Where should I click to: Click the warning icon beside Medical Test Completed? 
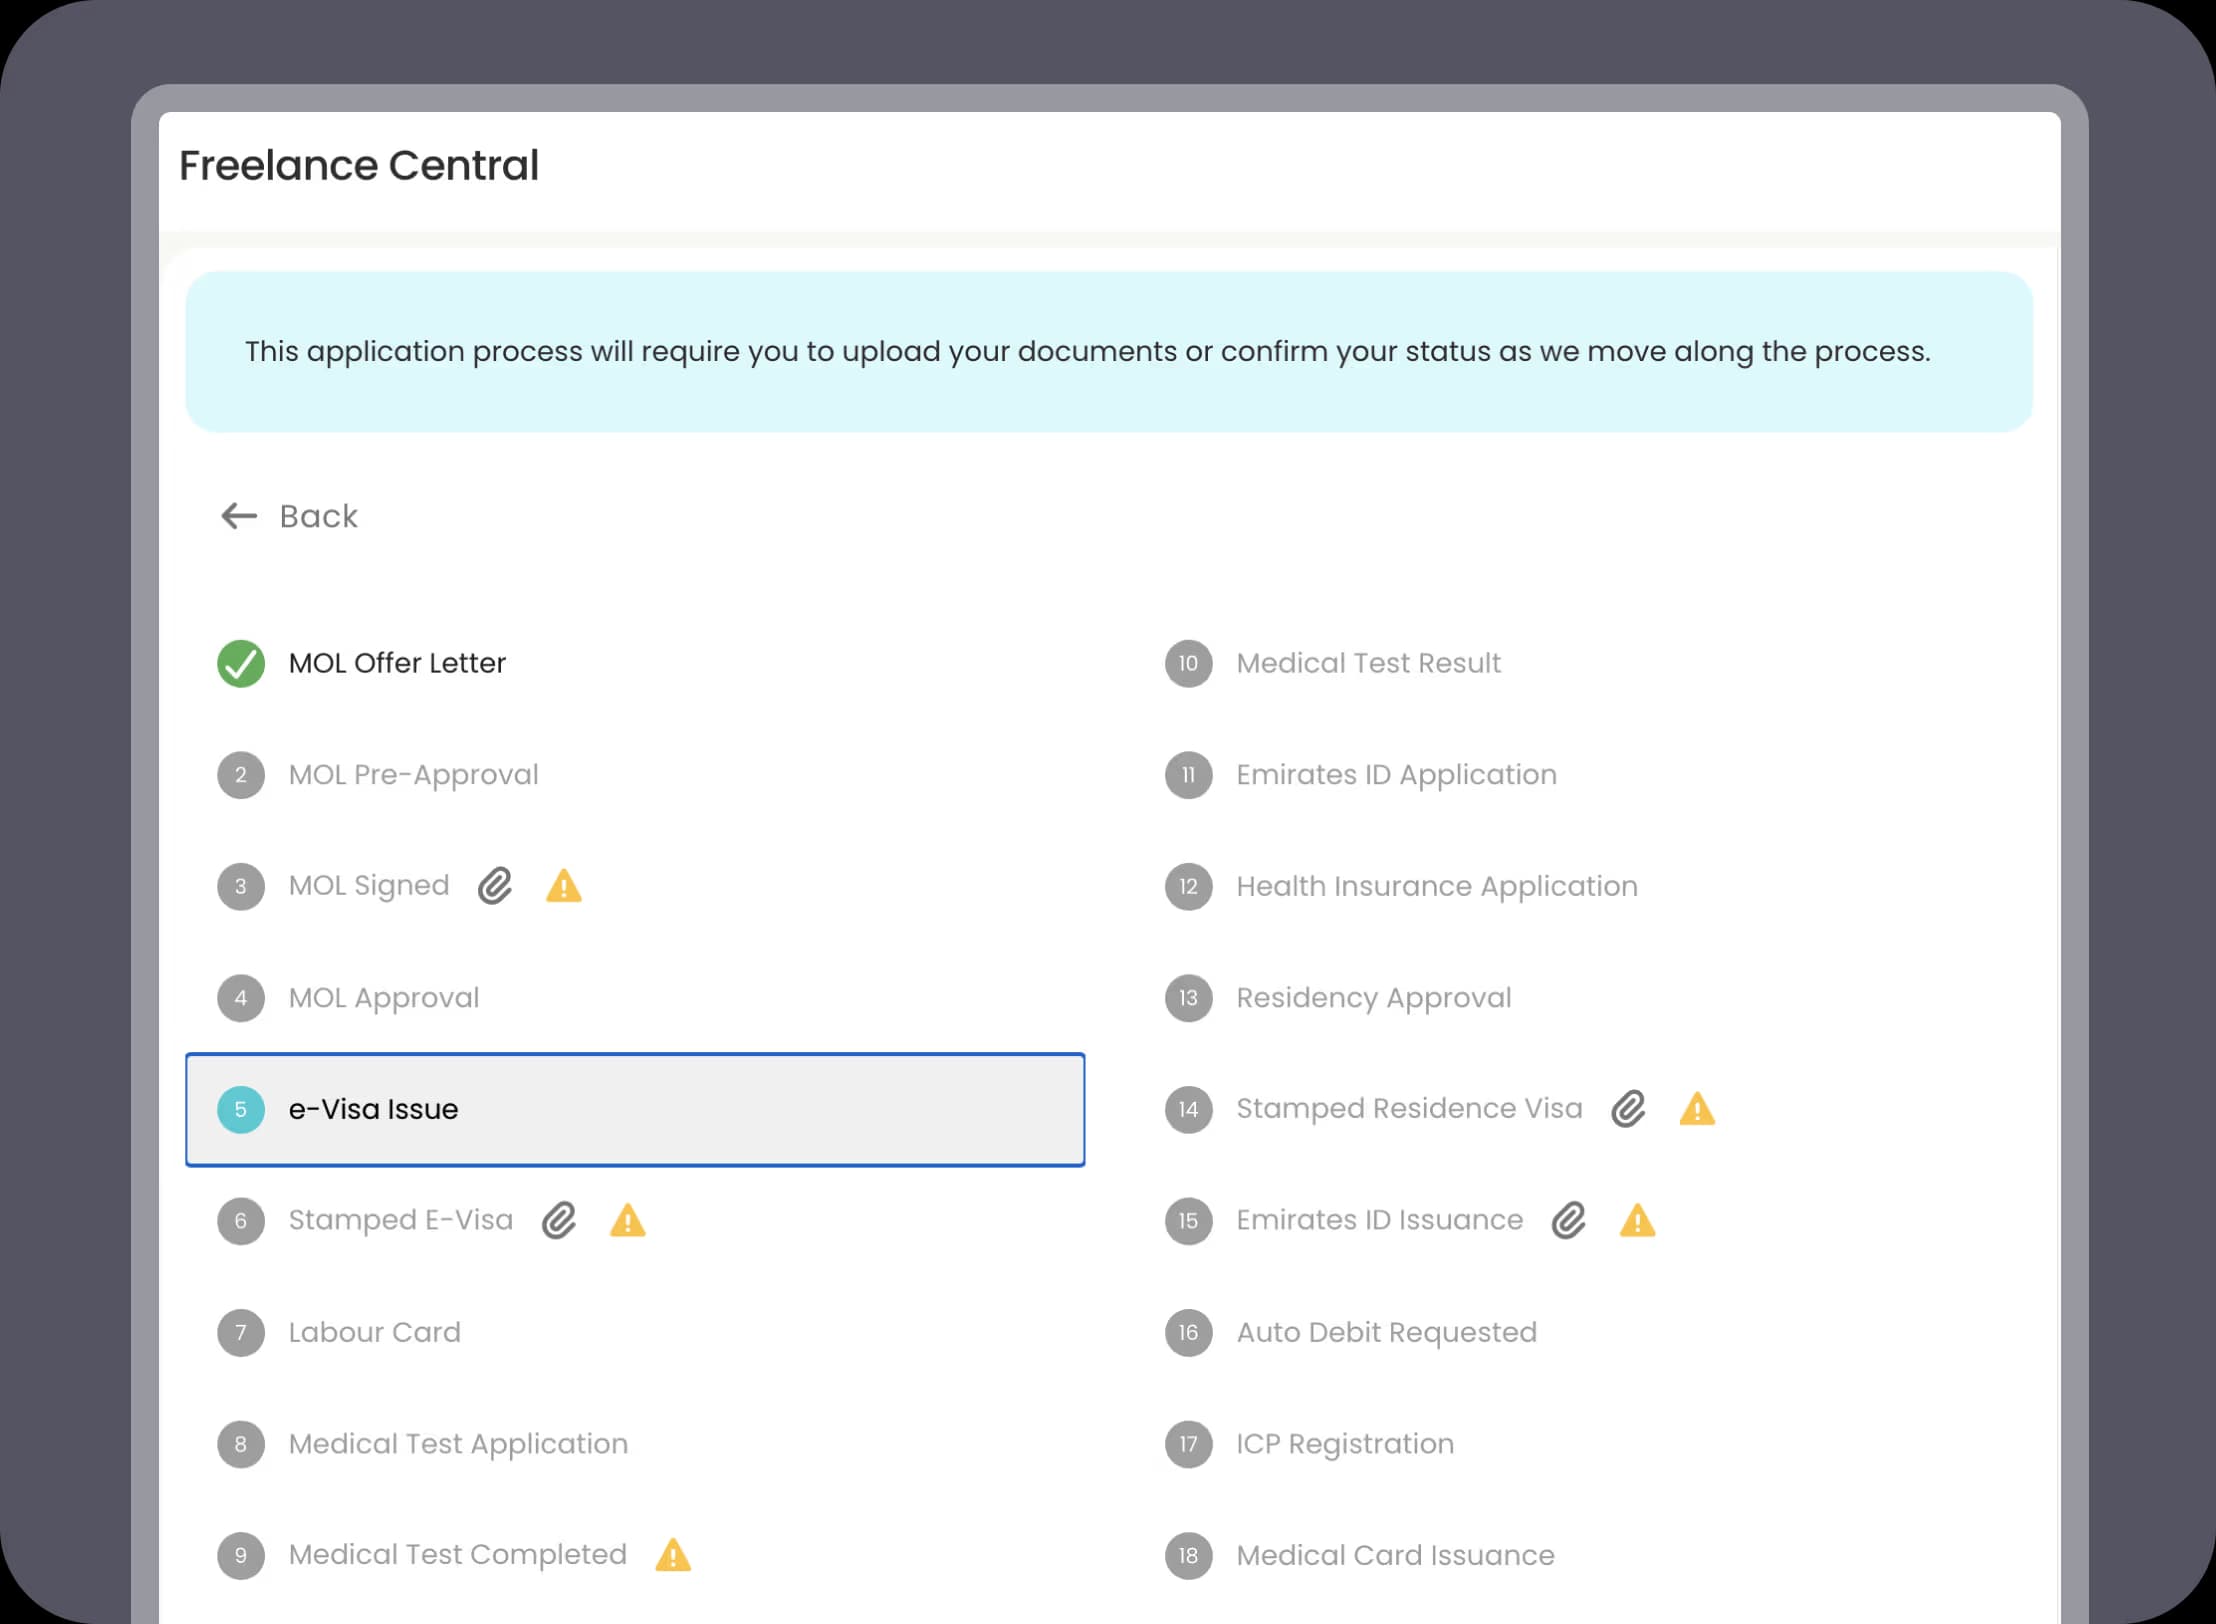pyautogui.click(x=673, y=1555)
